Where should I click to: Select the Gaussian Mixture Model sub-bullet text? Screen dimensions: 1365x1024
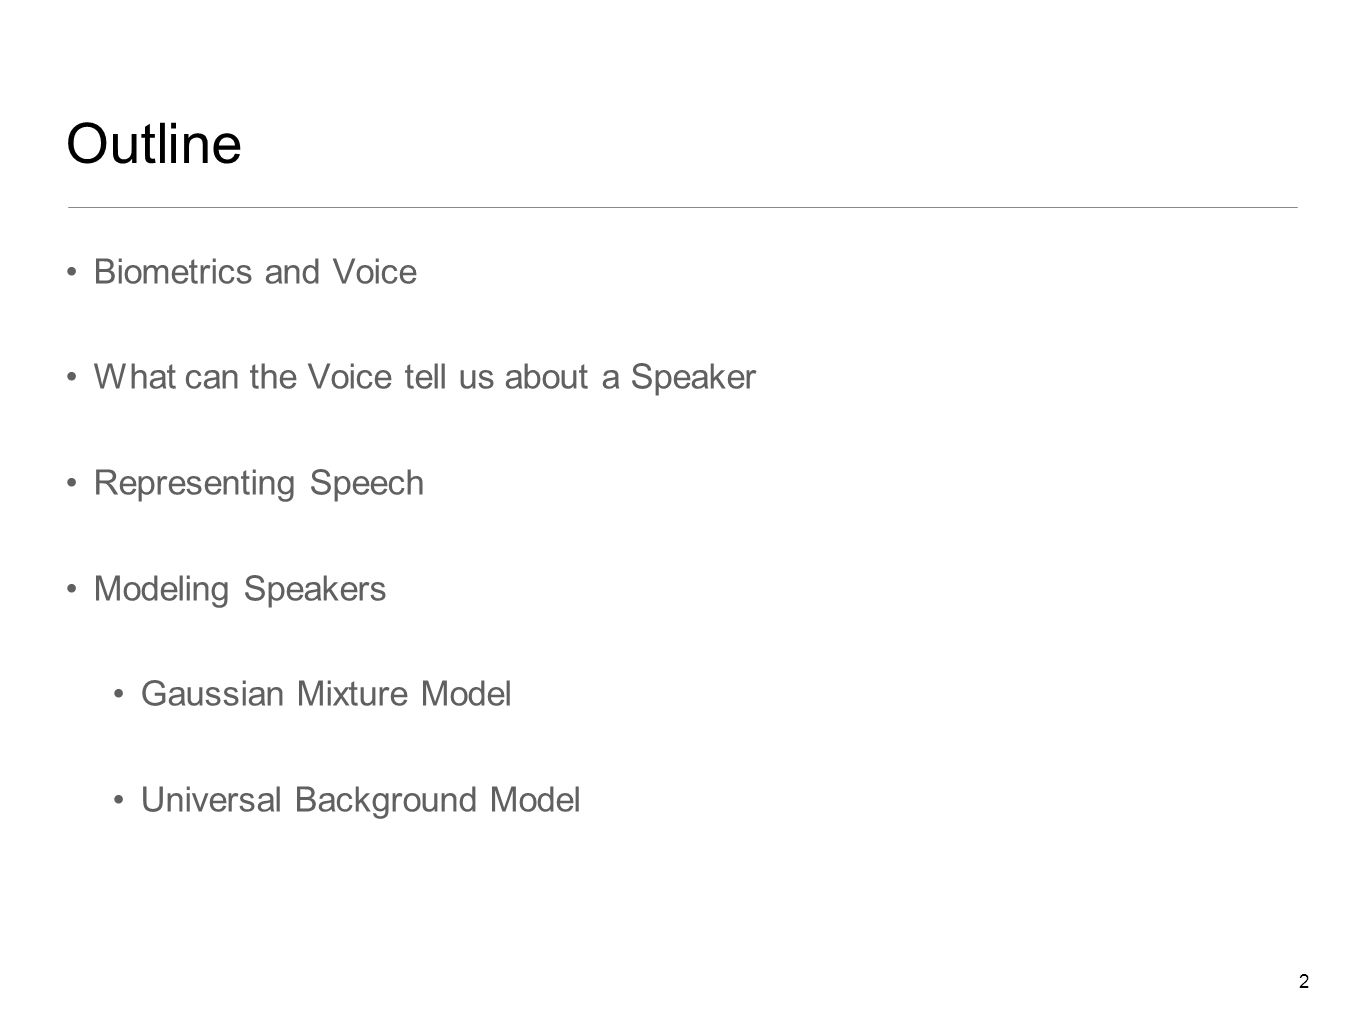coord(326,694)
